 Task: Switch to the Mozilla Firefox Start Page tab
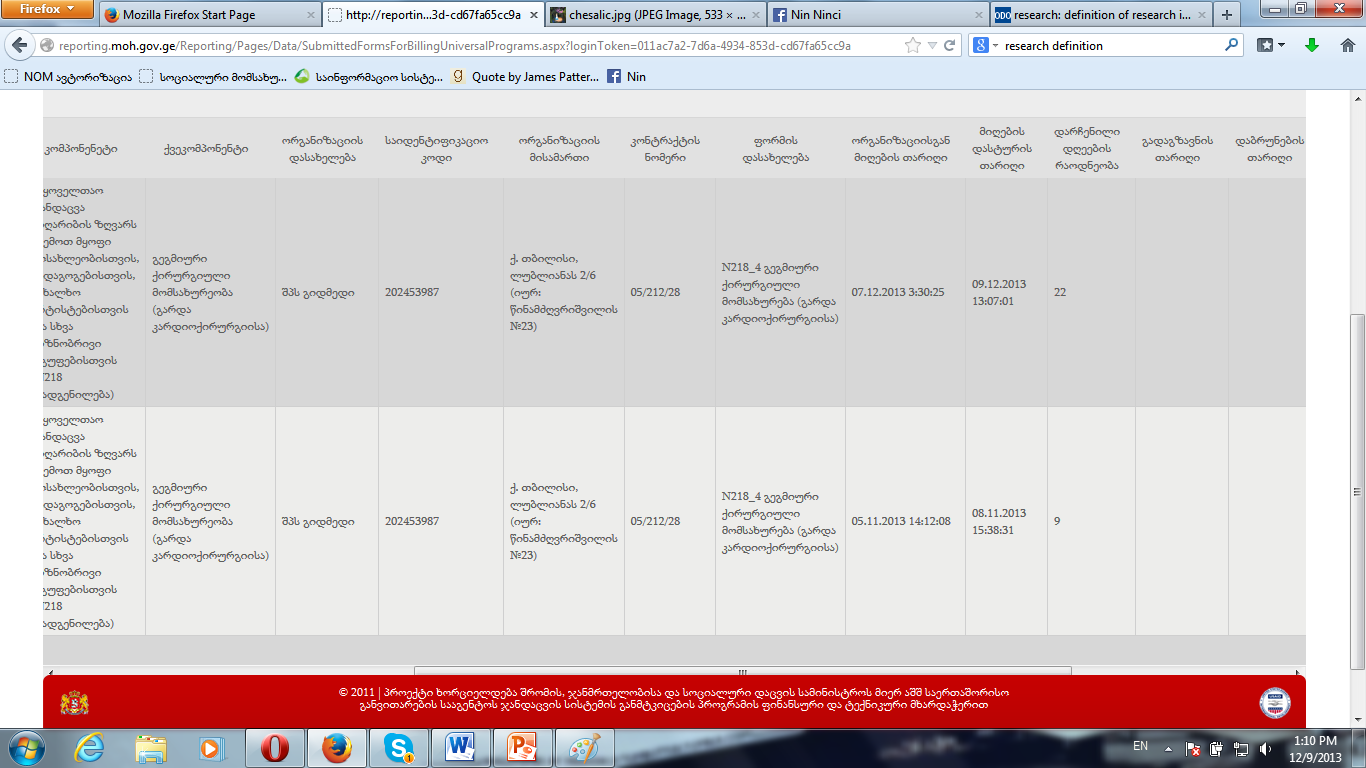pos(207,15)
